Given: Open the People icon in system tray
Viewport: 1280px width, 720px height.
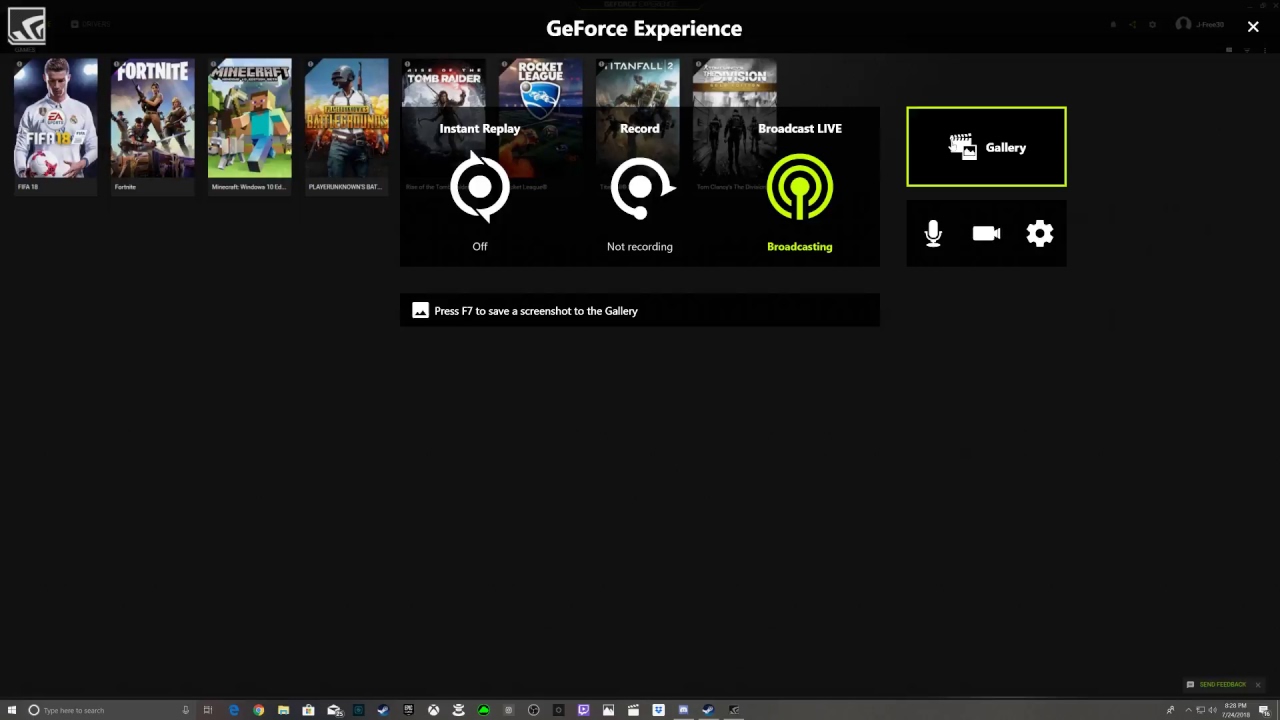Looking at the screenshot, I should tap(1170, 710).
